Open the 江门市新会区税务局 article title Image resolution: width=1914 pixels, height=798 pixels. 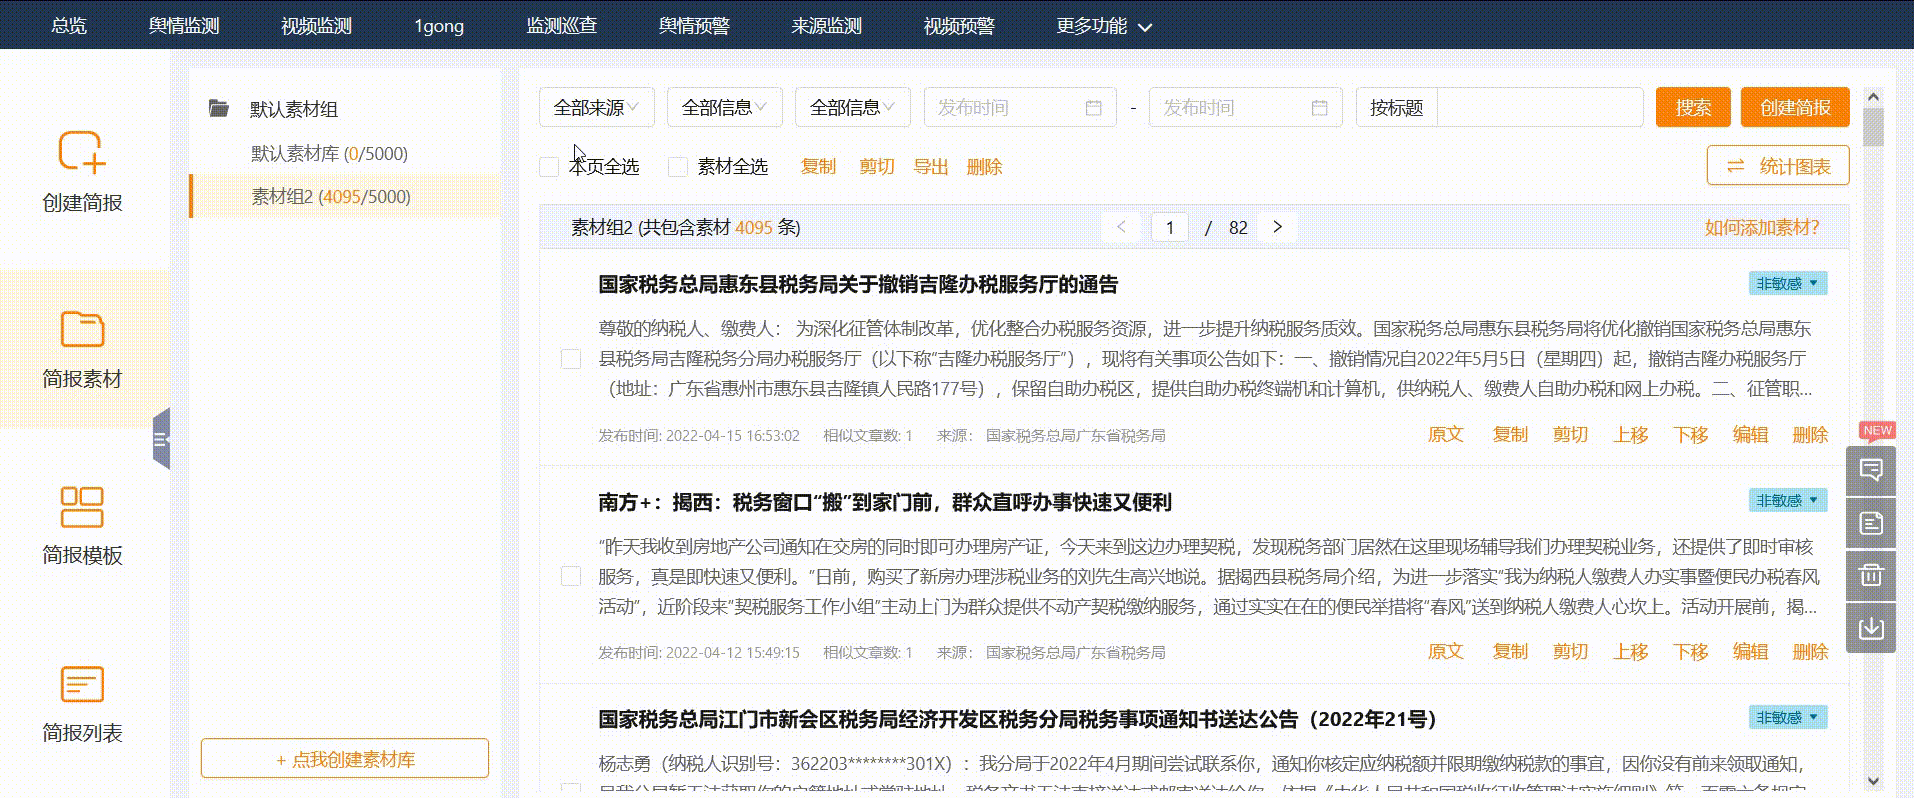coord(1018,719)
